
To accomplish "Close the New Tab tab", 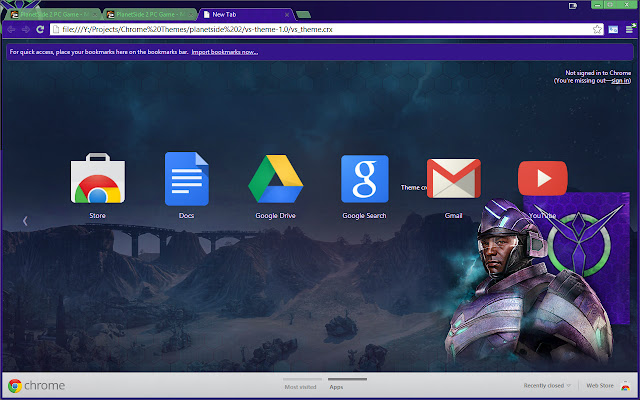I will [x=287, y=15].
